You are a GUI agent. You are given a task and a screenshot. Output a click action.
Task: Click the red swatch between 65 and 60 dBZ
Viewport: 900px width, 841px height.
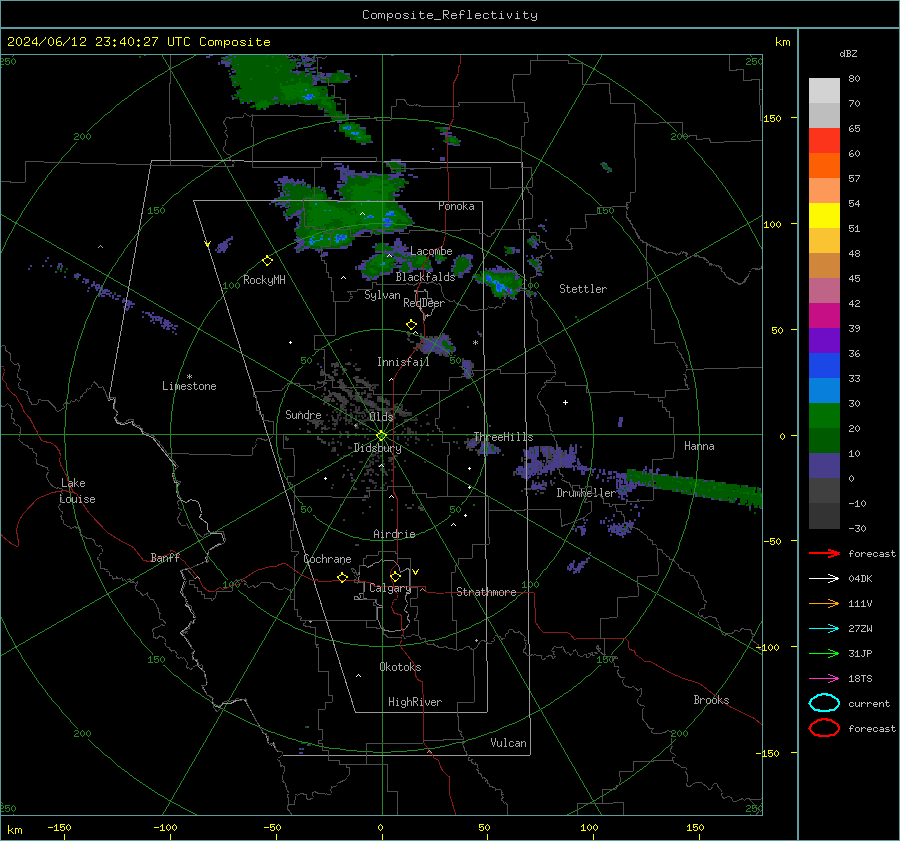[824, 141]
